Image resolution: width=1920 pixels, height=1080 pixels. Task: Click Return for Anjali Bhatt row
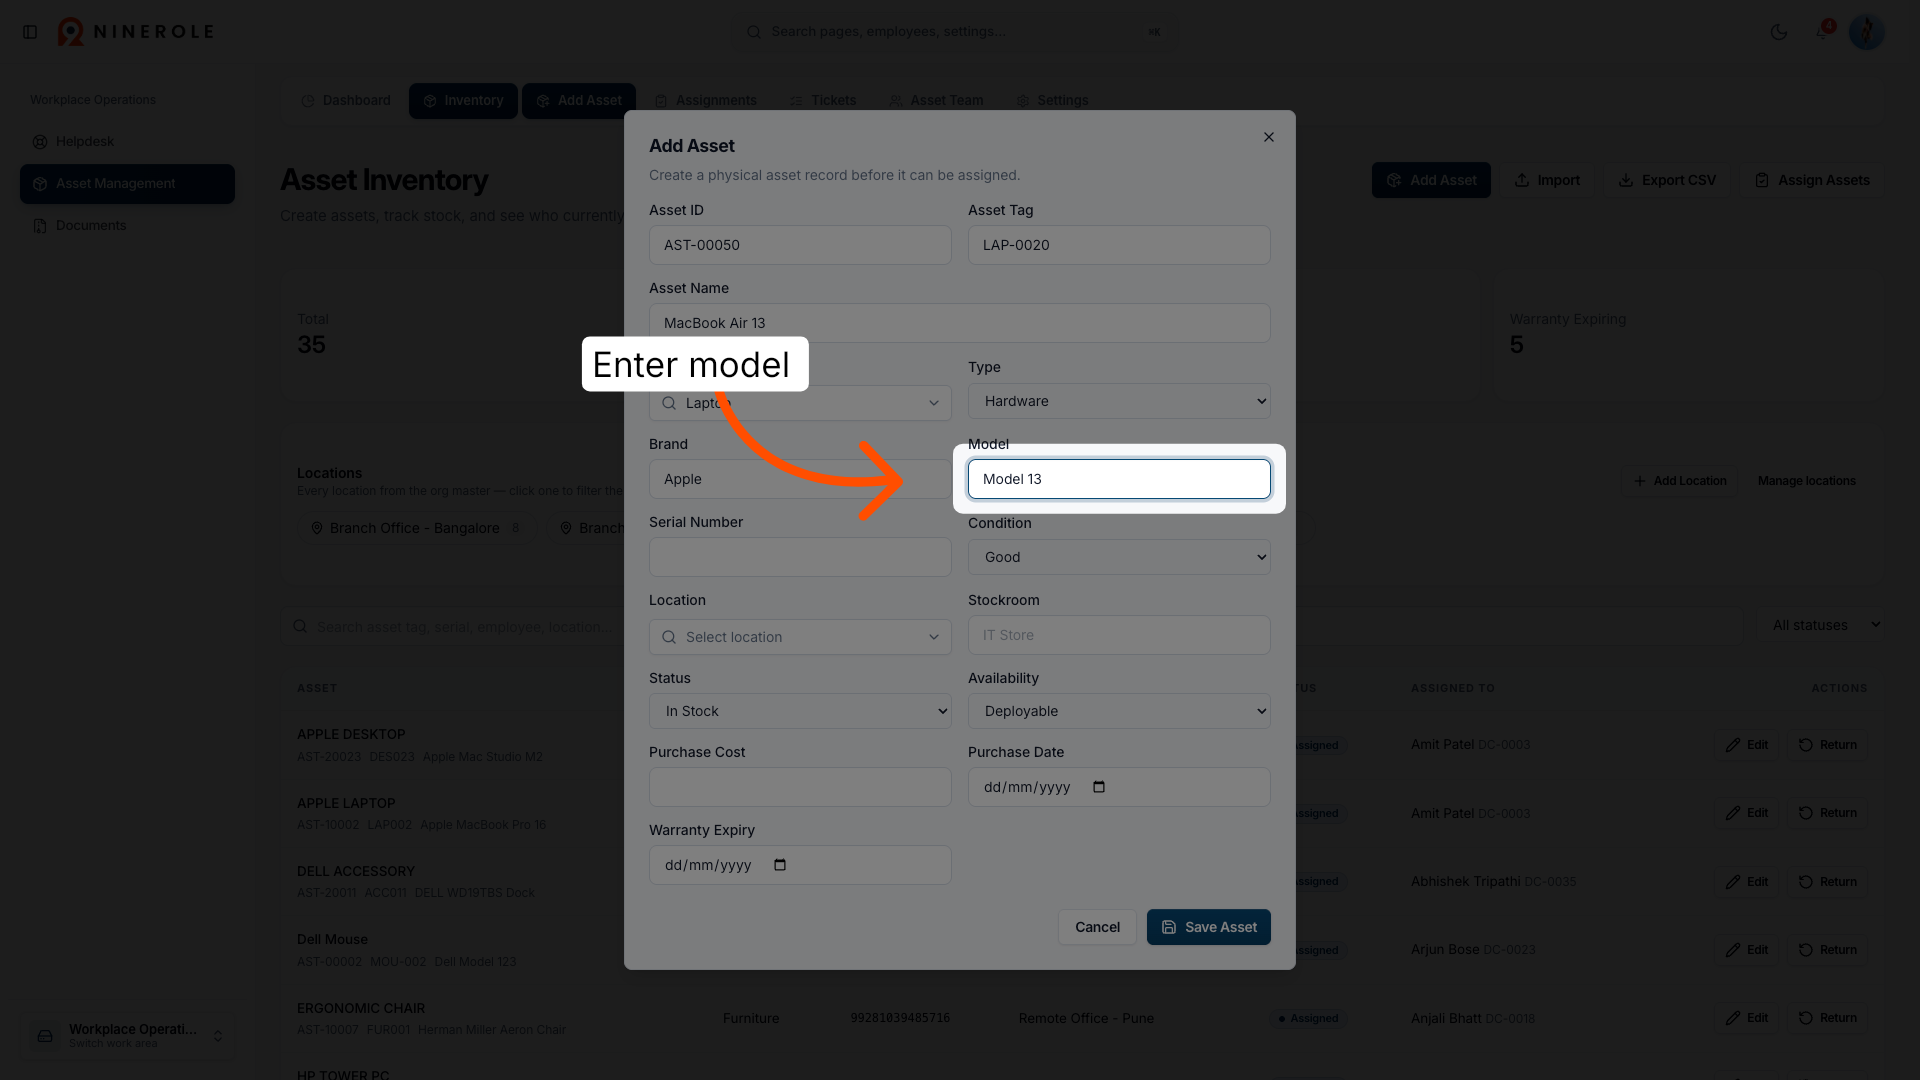1828,1018
